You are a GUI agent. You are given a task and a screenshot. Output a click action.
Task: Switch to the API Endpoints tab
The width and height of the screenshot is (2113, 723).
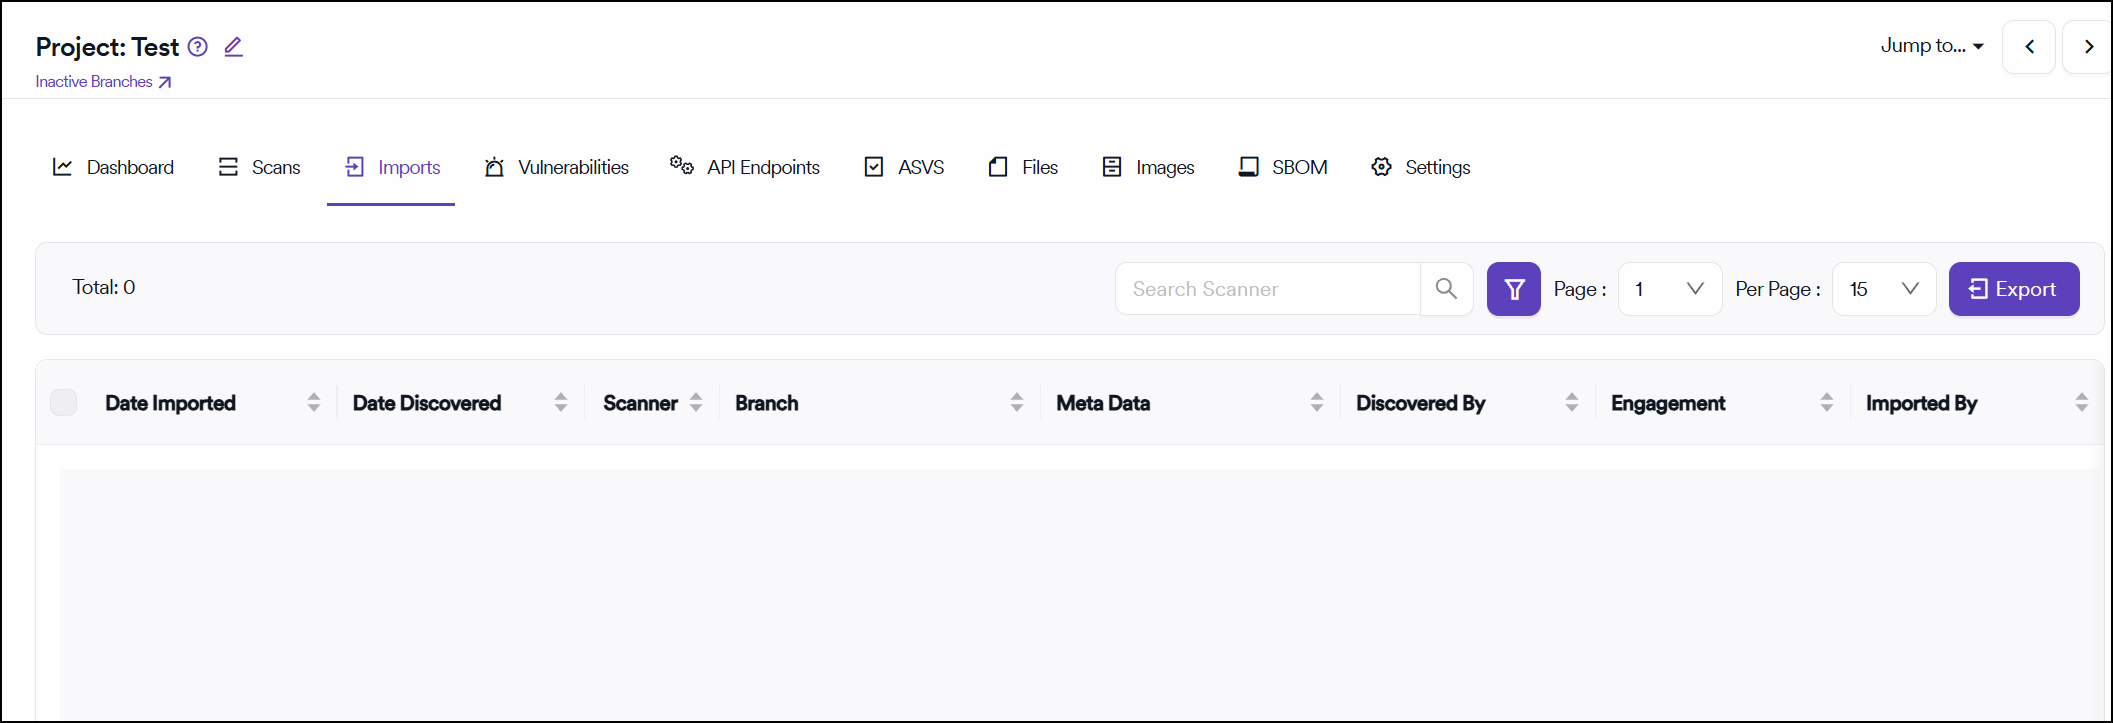pos(745,167)
